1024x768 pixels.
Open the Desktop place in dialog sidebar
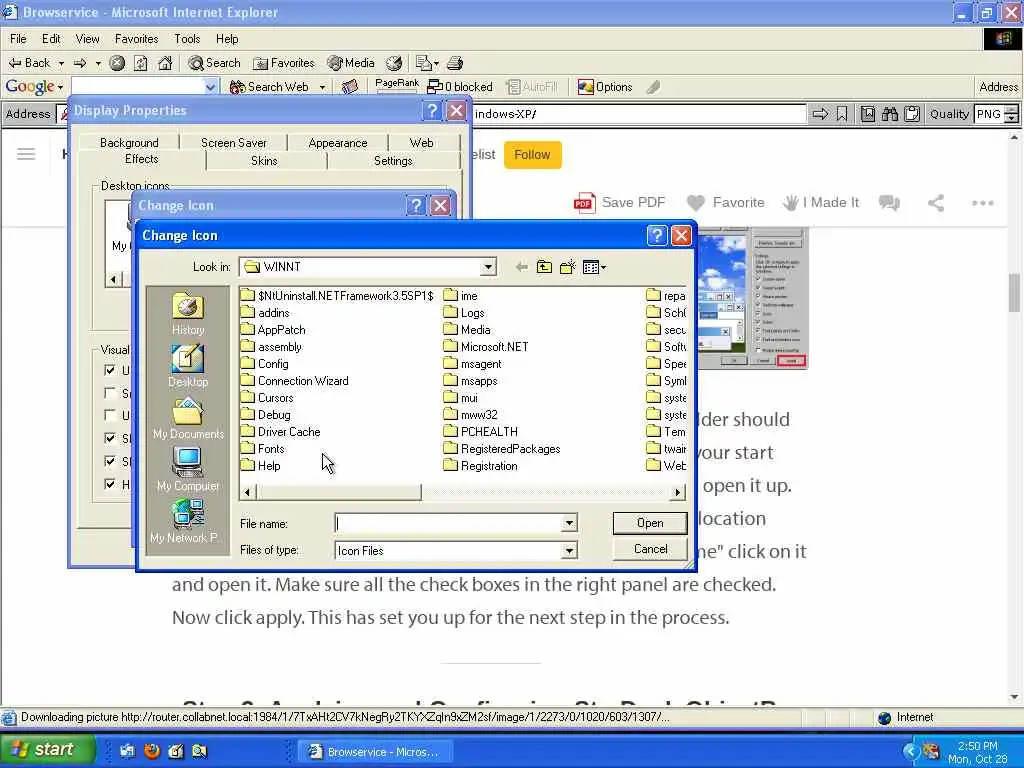click(x=188, y=366)
